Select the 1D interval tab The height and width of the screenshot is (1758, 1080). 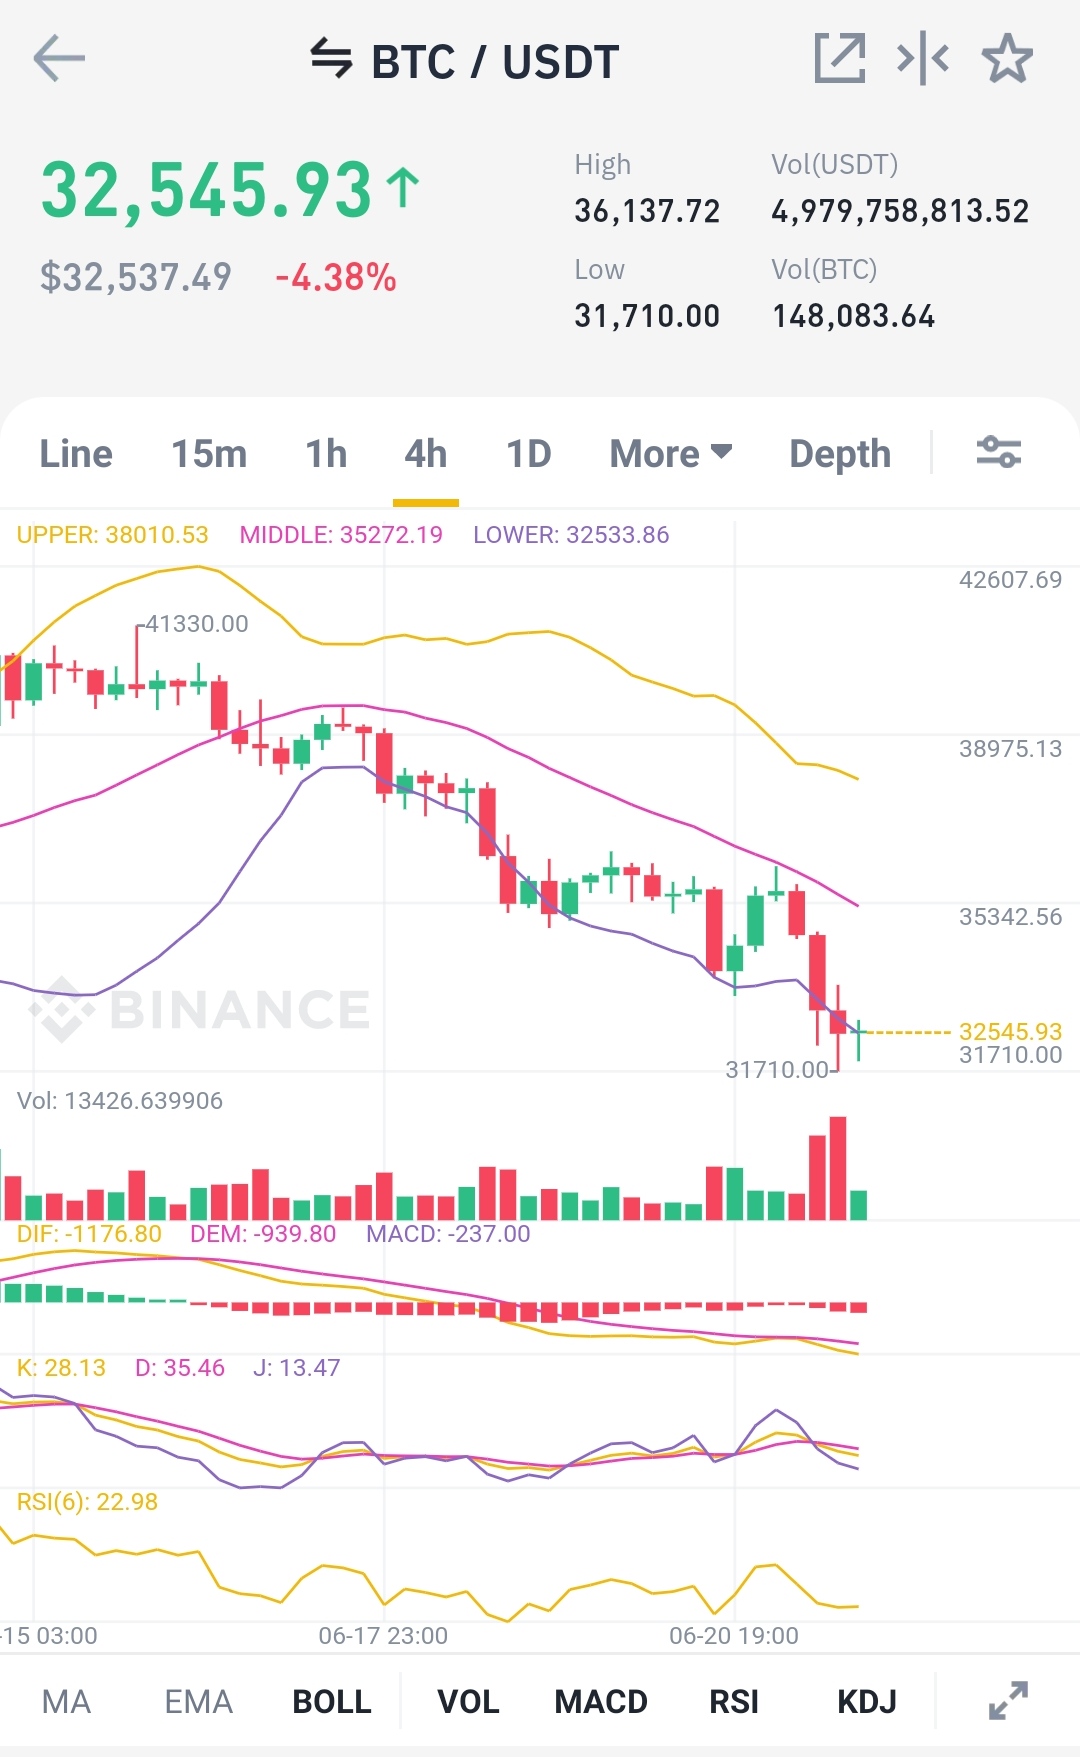(529, 454)
